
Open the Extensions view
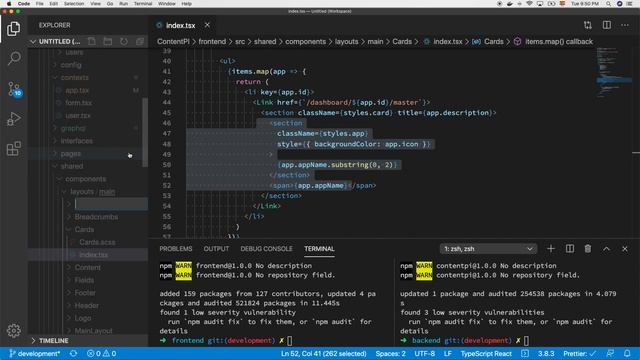[x=13, y=149]
